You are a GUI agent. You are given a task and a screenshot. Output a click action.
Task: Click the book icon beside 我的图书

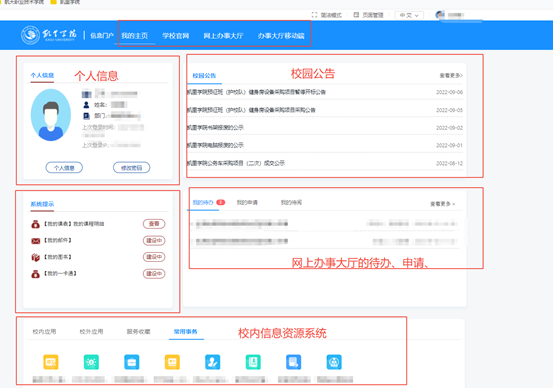pos(35,257)
